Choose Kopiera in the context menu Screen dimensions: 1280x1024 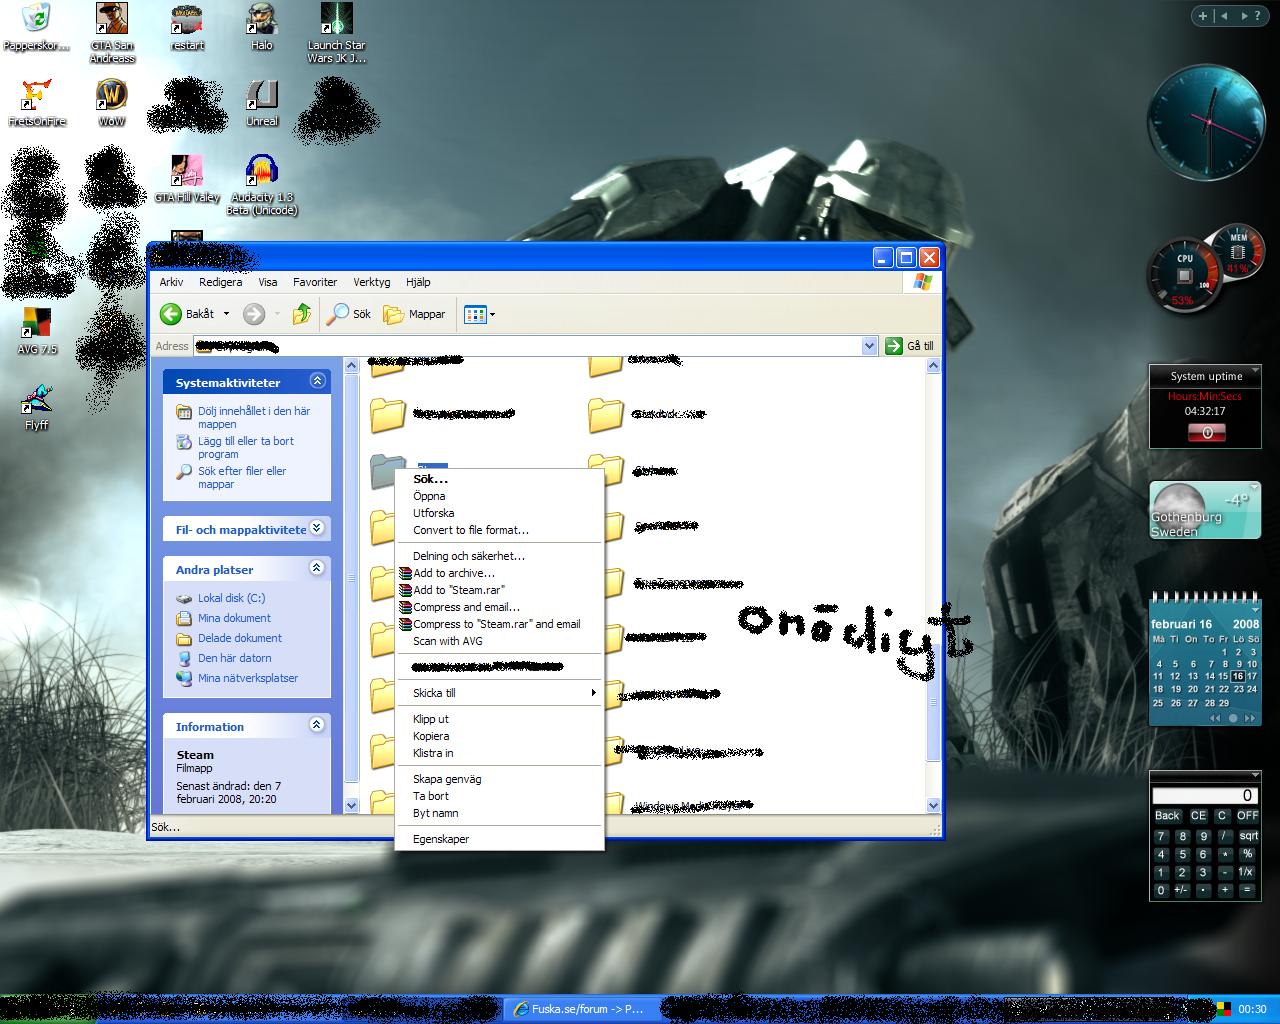[x=500, y=736]
